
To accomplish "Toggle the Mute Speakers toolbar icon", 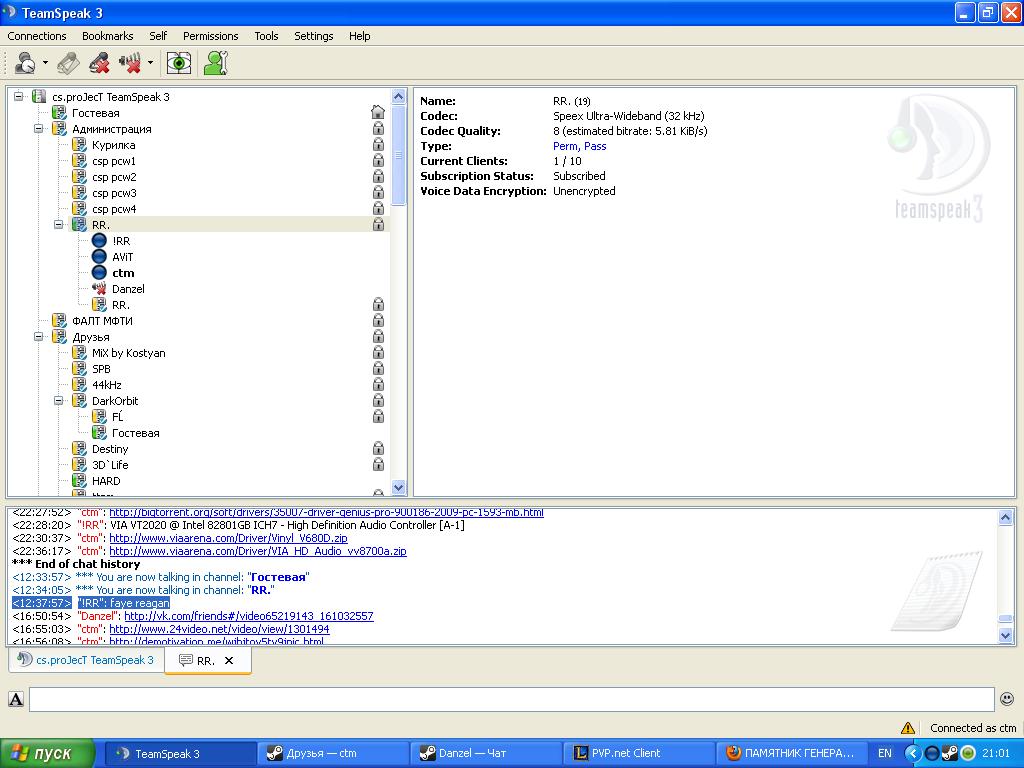I will 130,63.
